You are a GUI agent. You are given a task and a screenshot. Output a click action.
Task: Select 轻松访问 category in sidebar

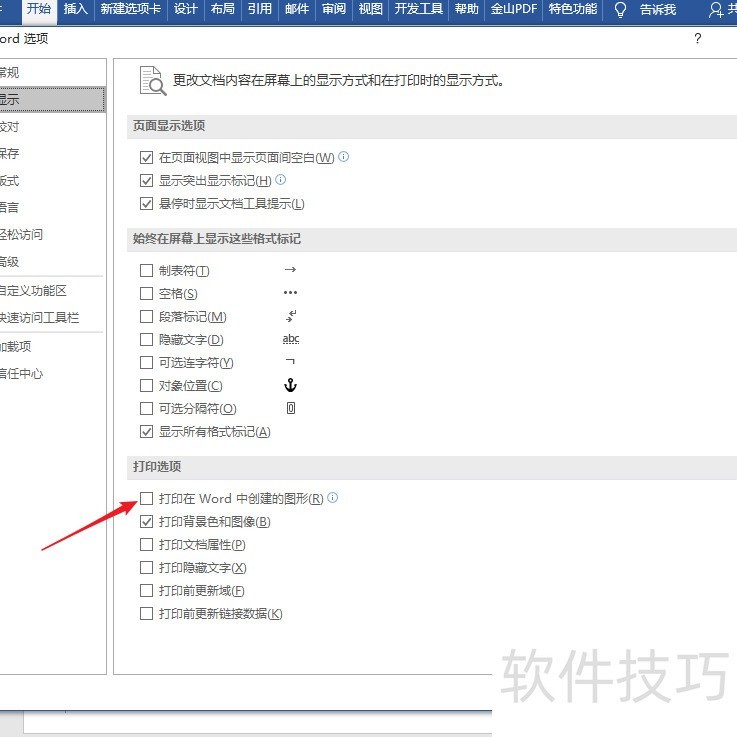tap(52, 234)
